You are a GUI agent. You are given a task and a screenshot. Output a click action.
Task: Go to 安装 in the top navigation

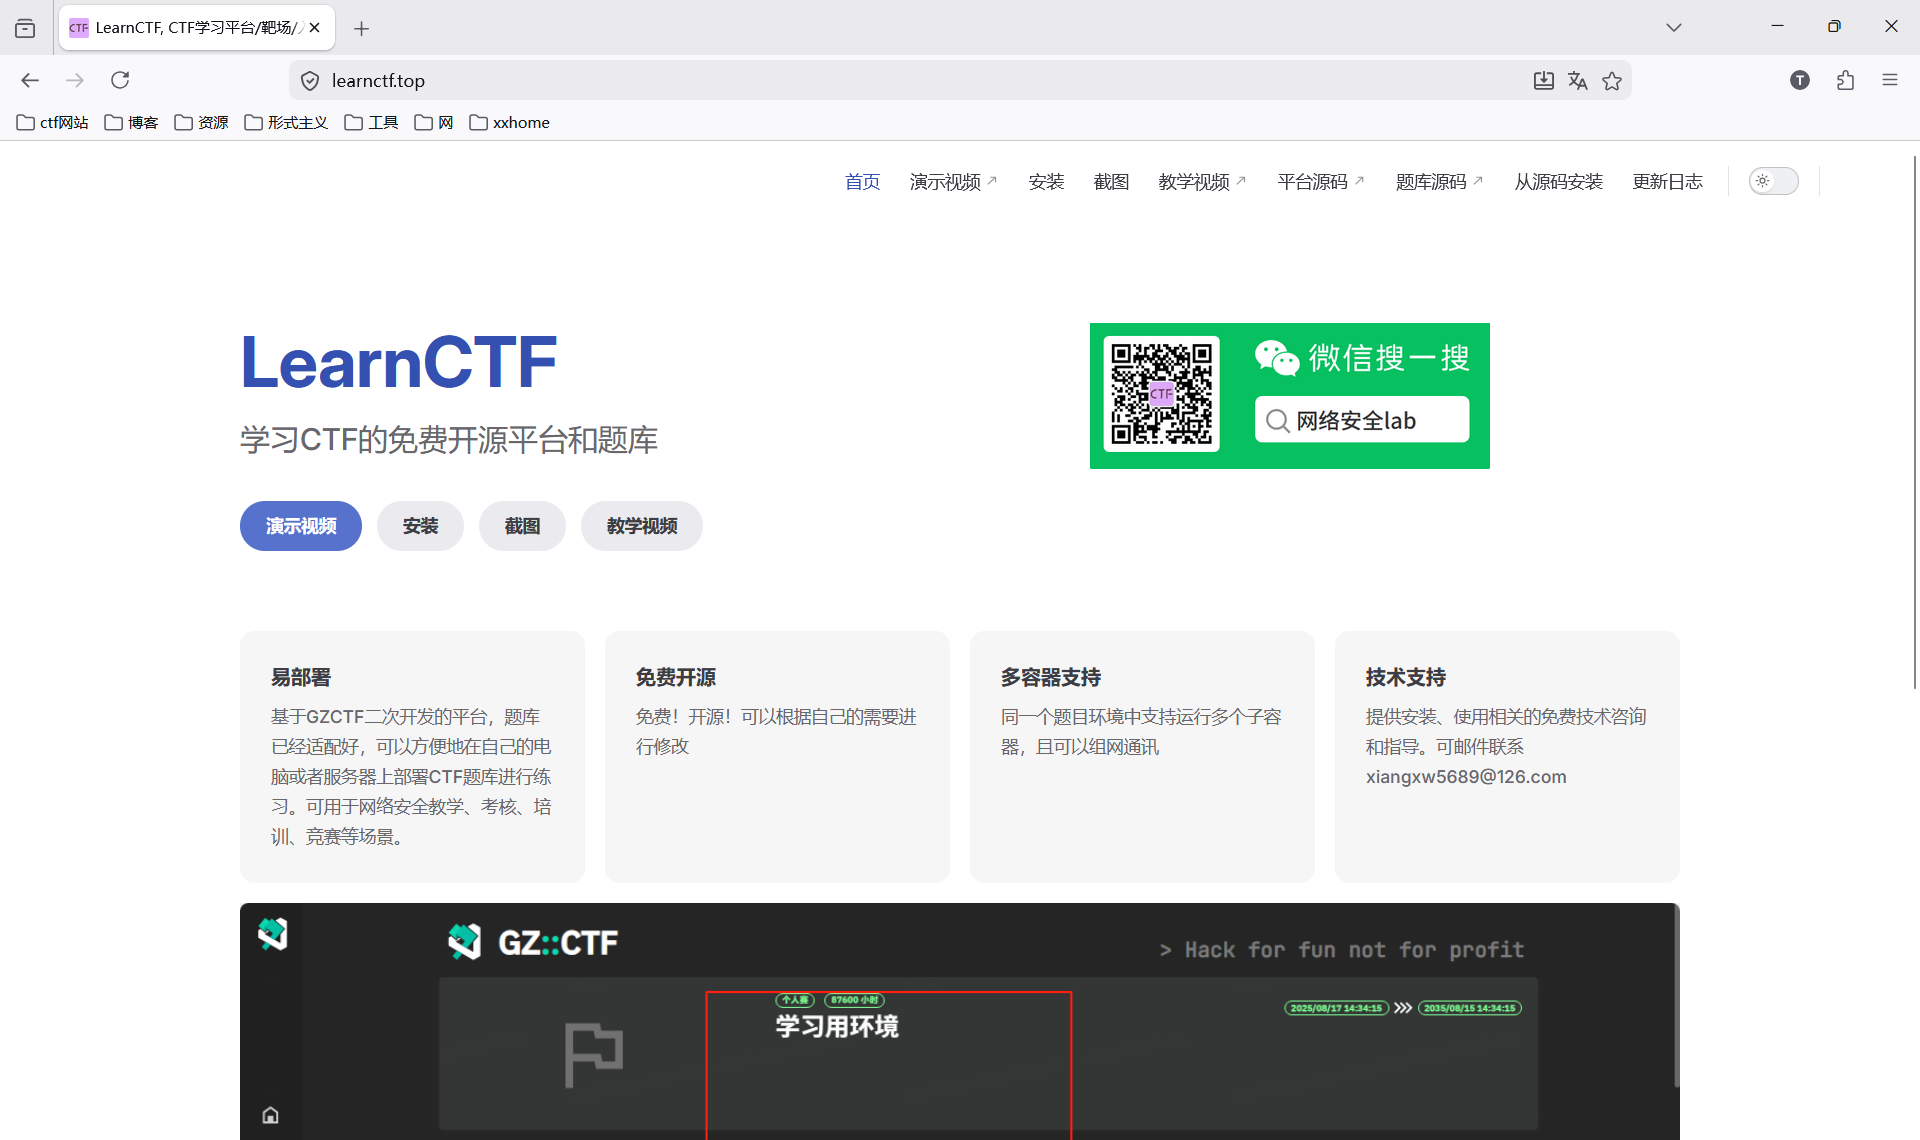[x=1046, y=181]
